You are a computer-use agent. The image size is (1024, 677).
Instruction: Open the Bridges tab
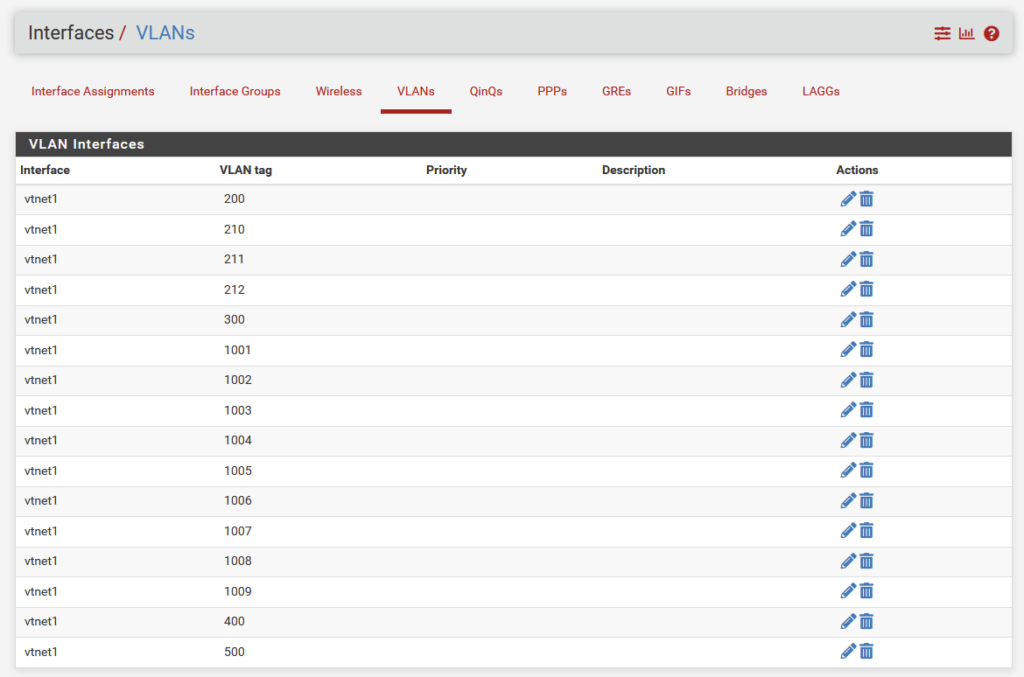click(x=746, y=91)
